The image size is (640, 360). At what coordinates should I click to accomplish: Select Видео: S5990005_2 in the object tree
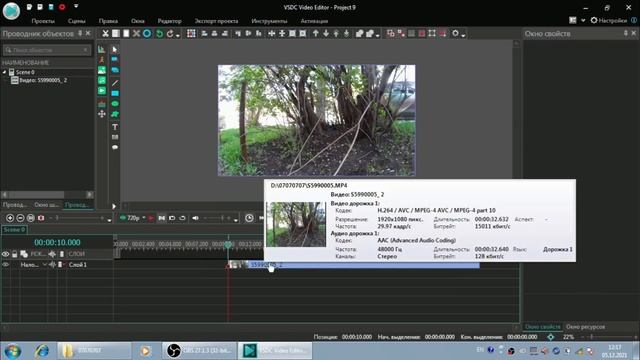click(x=39, y=80)
